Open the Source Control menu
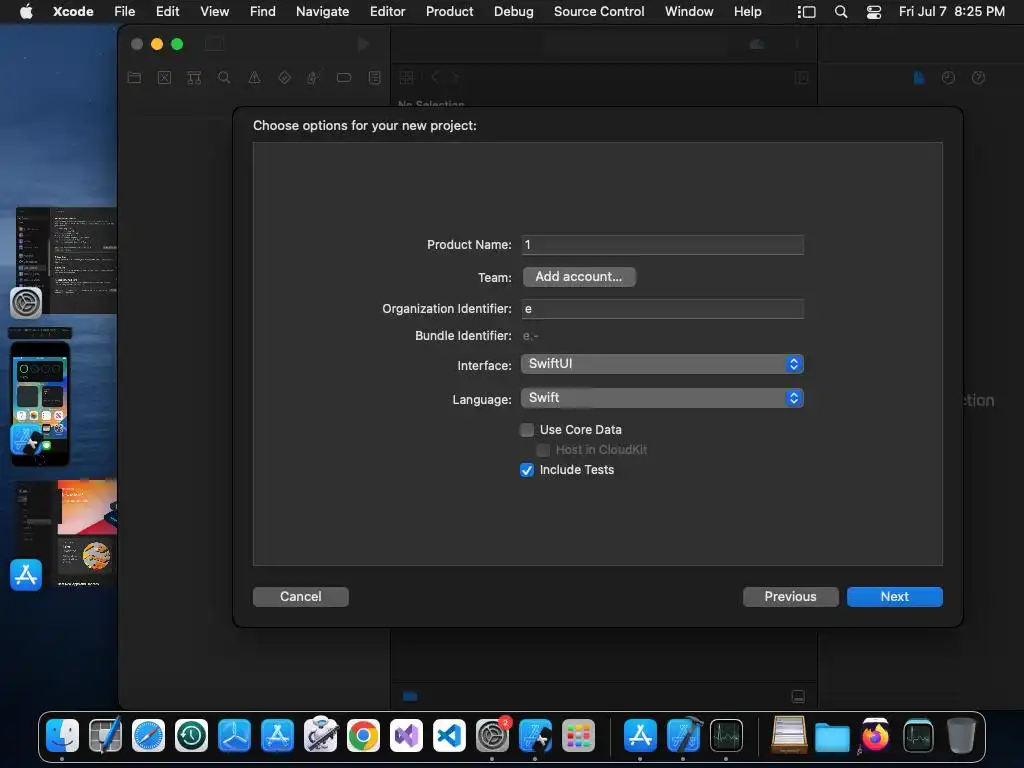This screenshot has height=768, width=1024. click(x=599, y=11)
